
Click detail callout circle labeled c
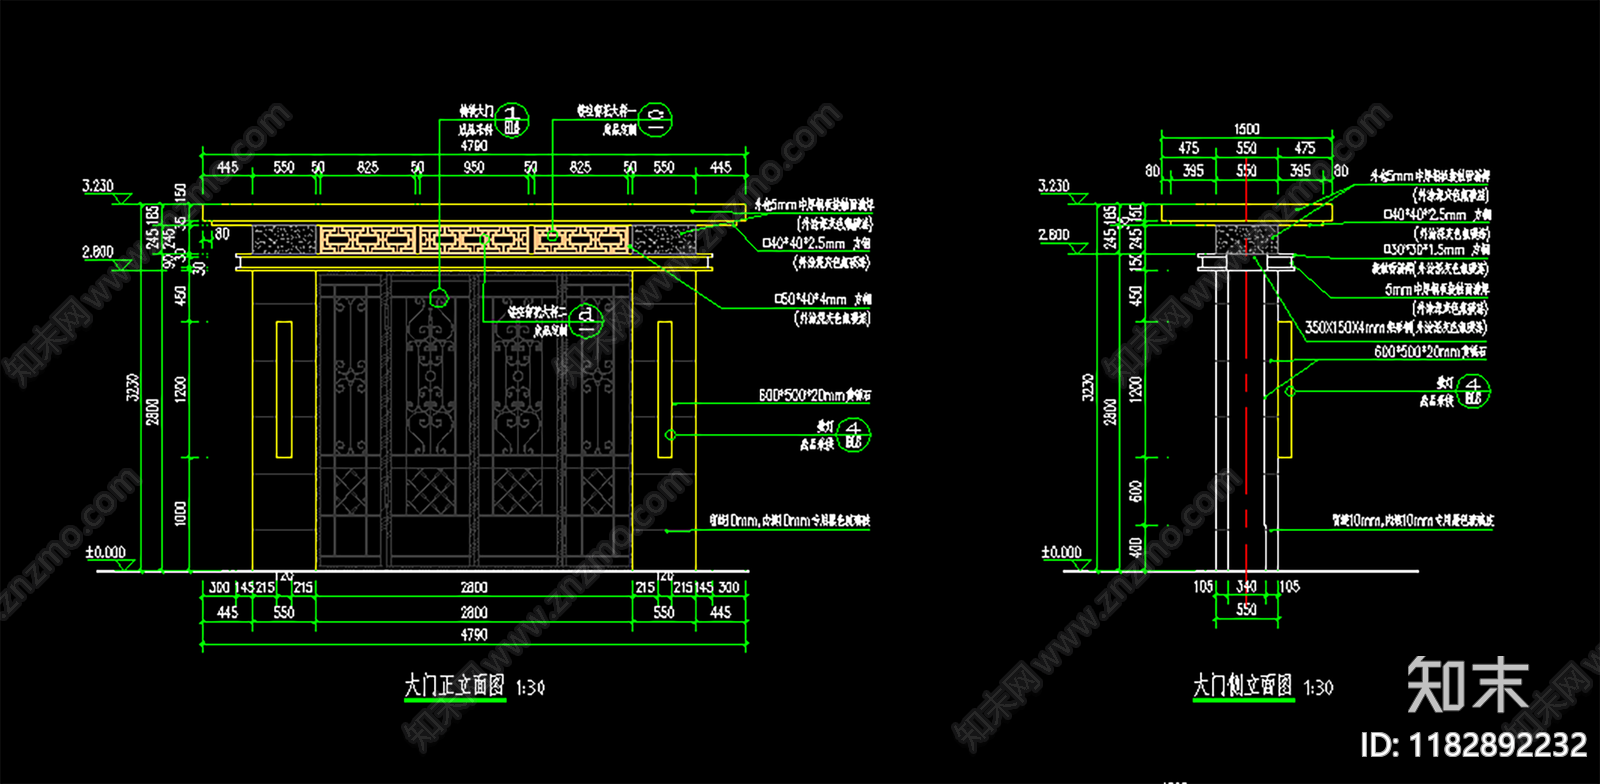tap(656, 120)
